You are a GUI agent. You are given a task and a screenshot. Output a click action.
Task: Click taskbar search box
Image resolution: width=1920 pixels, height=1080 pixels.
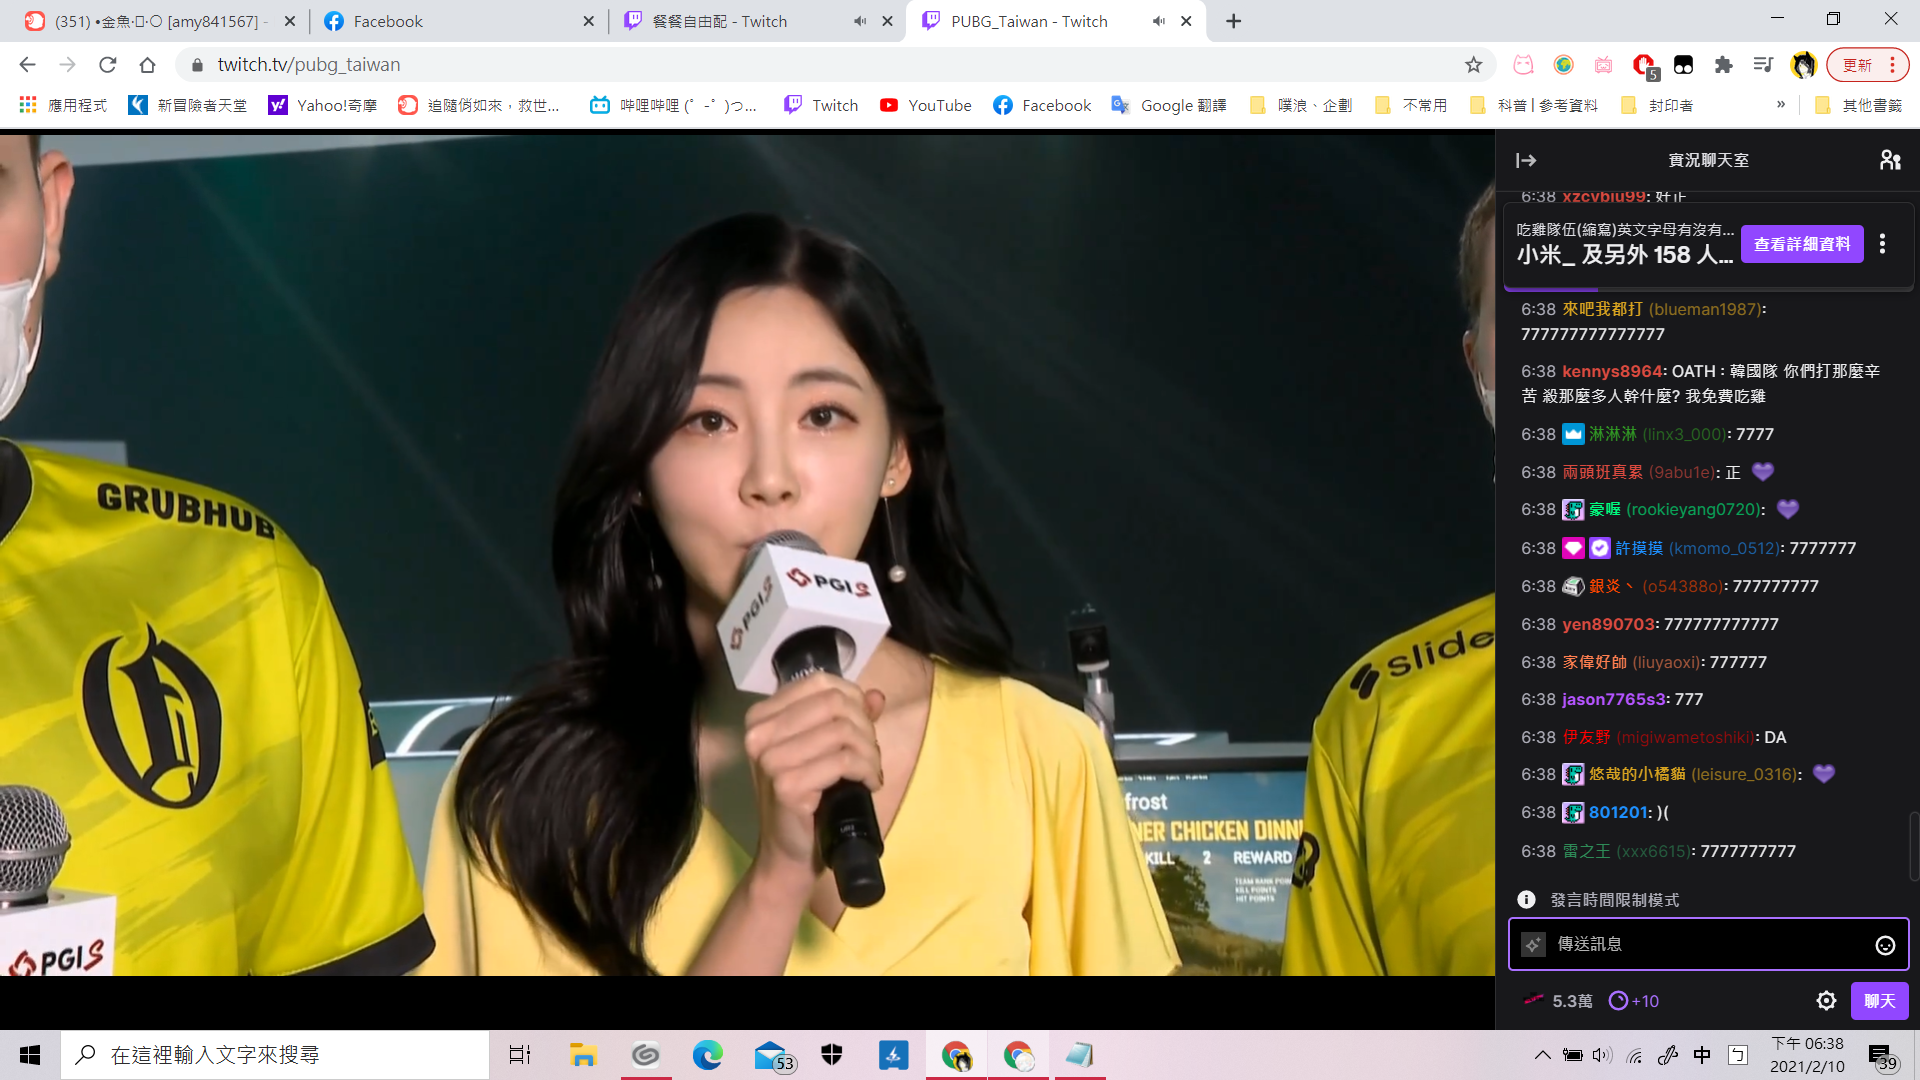[275, 1055]
